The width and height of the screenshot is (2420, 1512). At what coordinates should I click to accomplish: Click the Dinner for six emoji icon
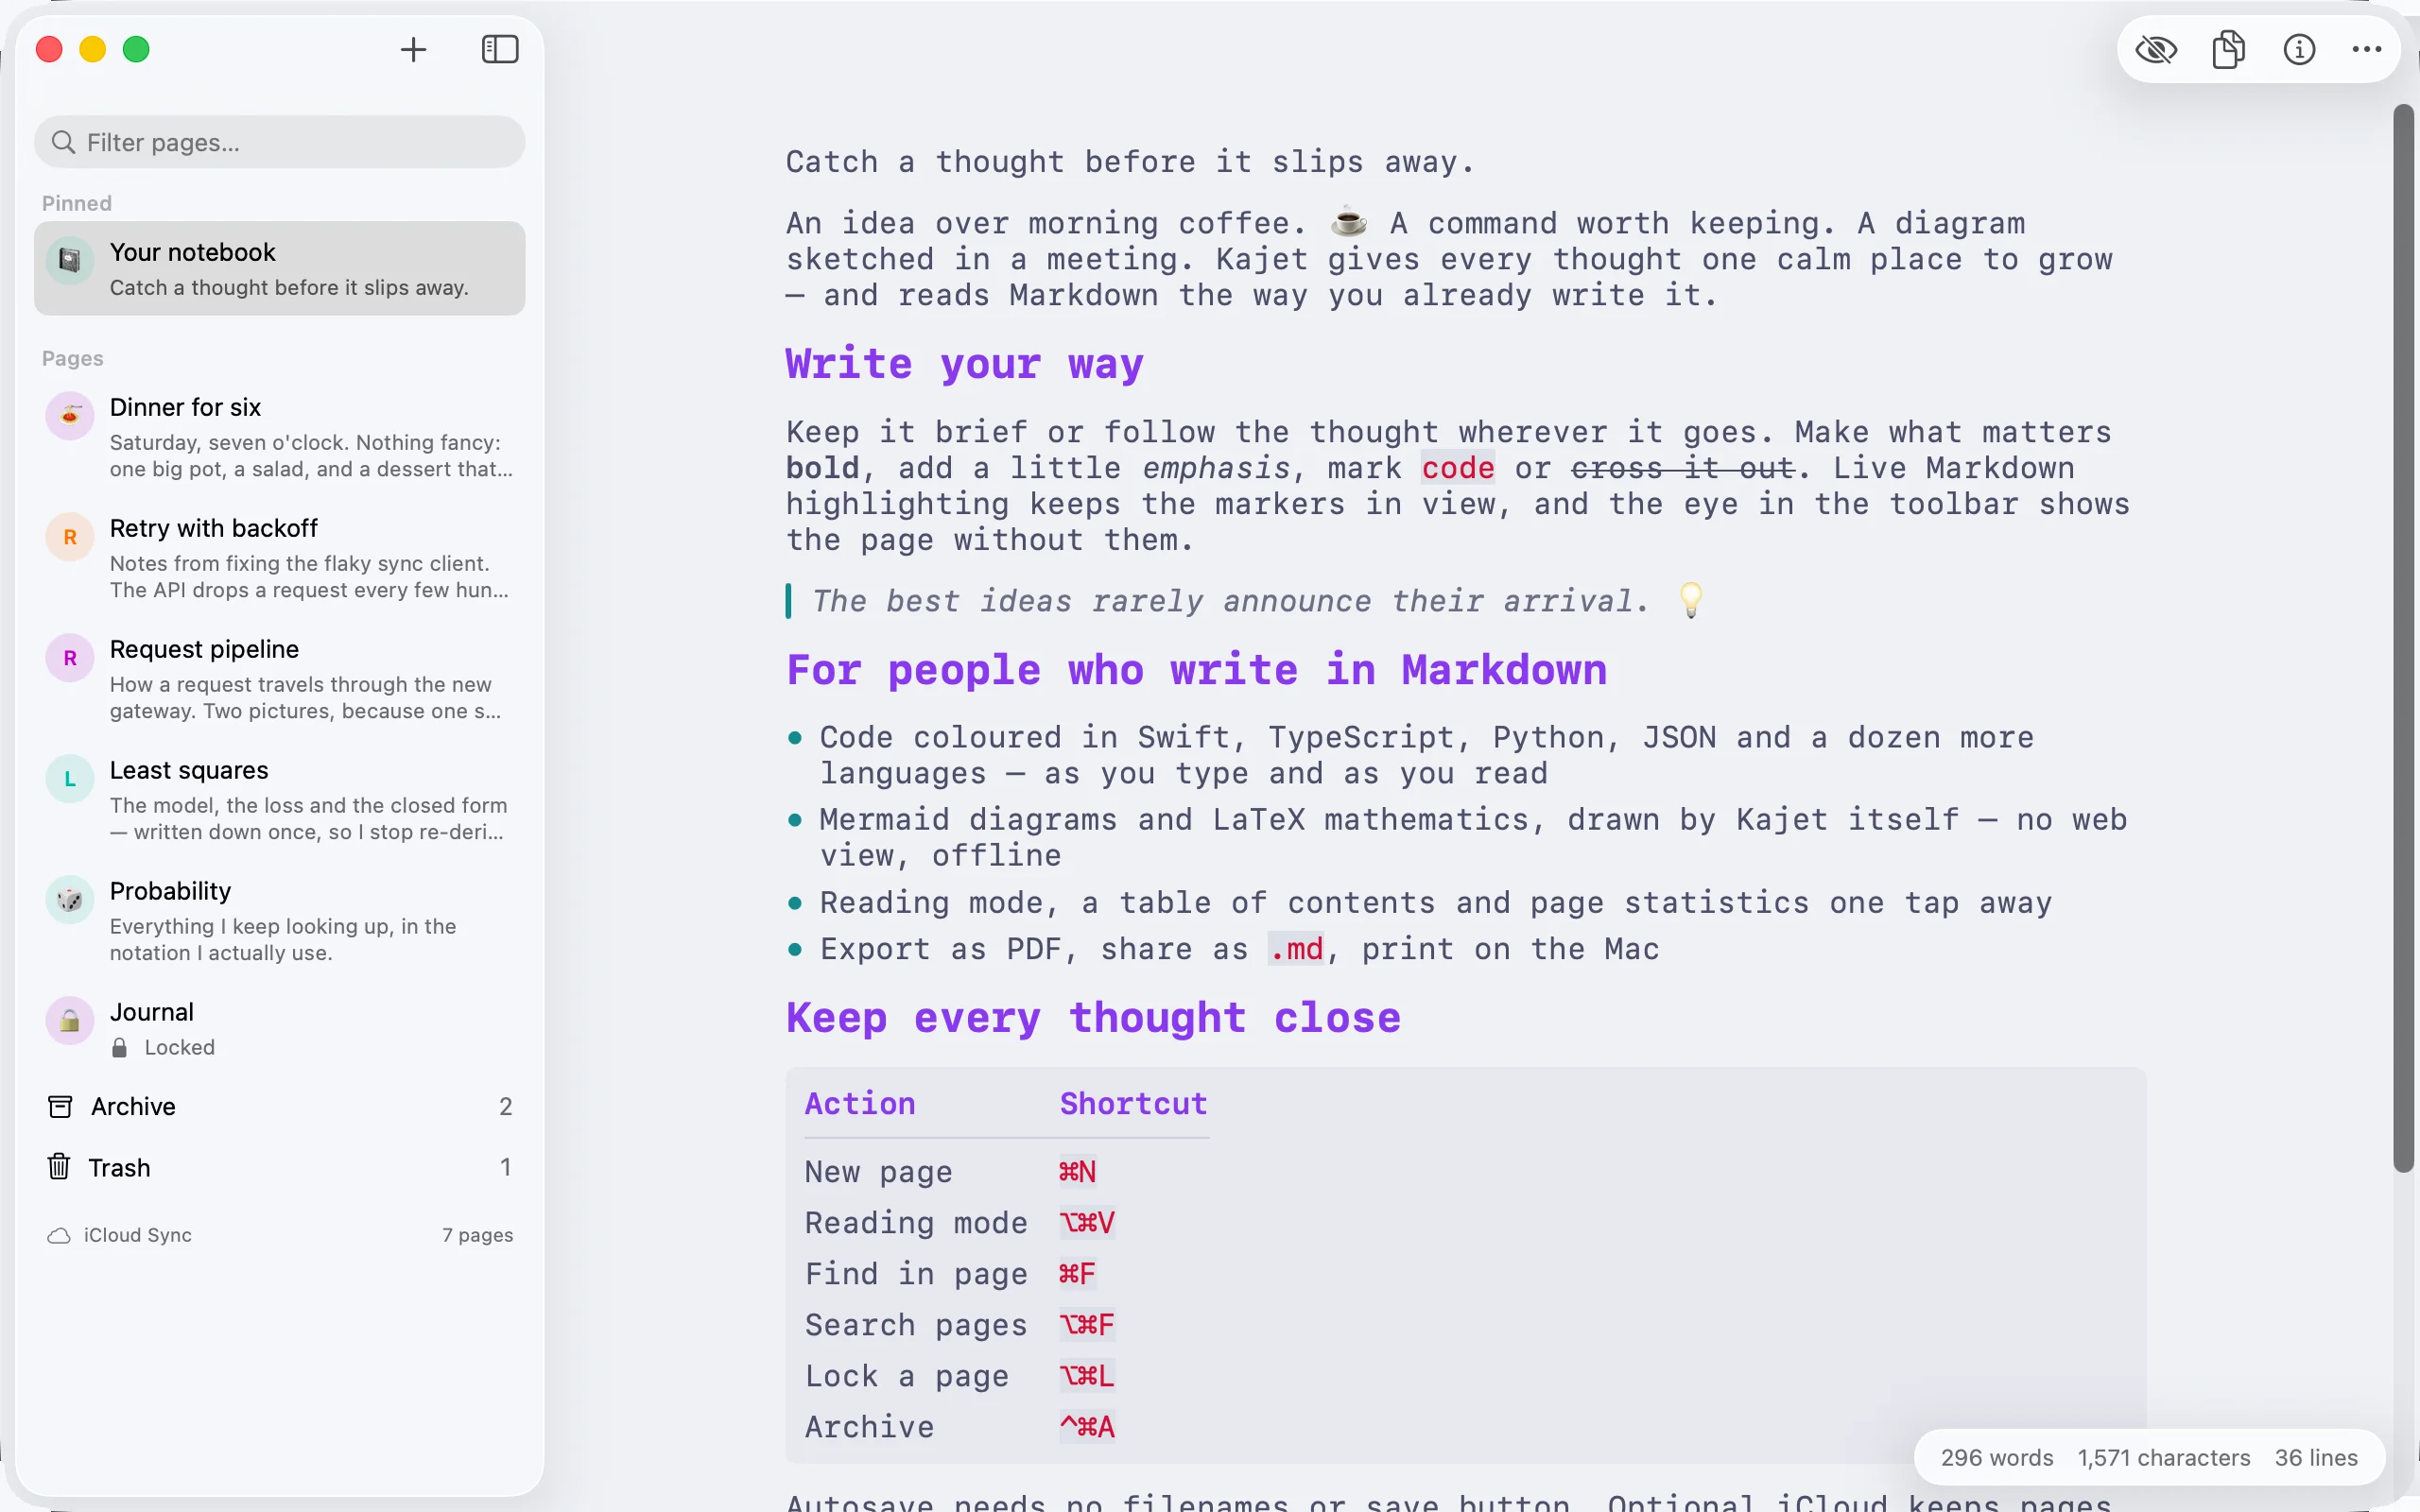[x=70, y=415]
